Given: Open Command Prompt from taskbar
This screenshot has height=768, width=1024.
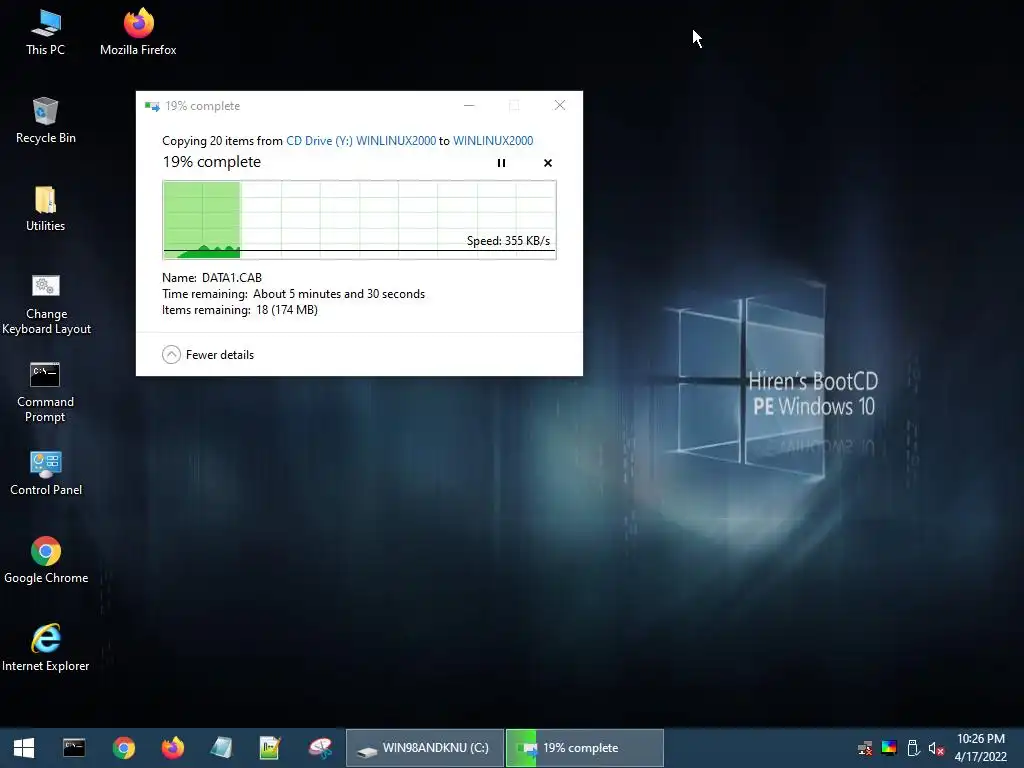Looking at the screenshot, I should click(x=74, y=748).
